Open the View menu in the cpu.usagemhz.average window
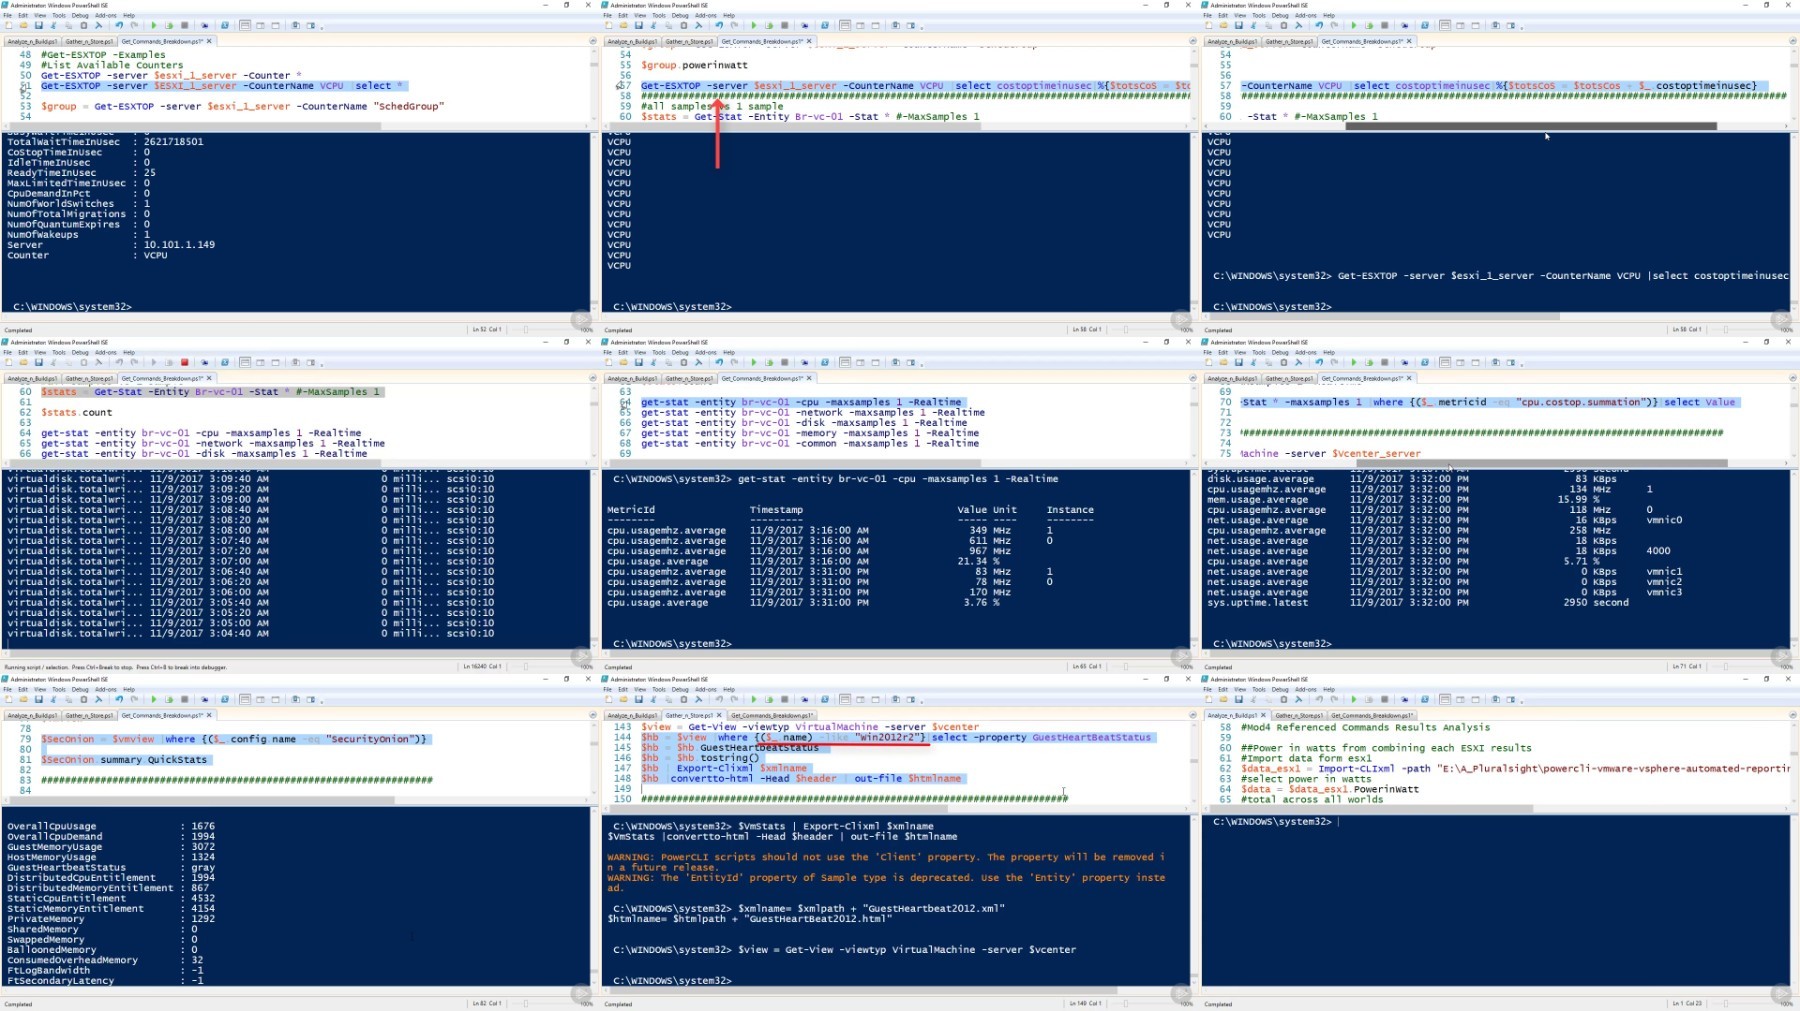Screen dimensions: 1800x1011 (640, 353)
